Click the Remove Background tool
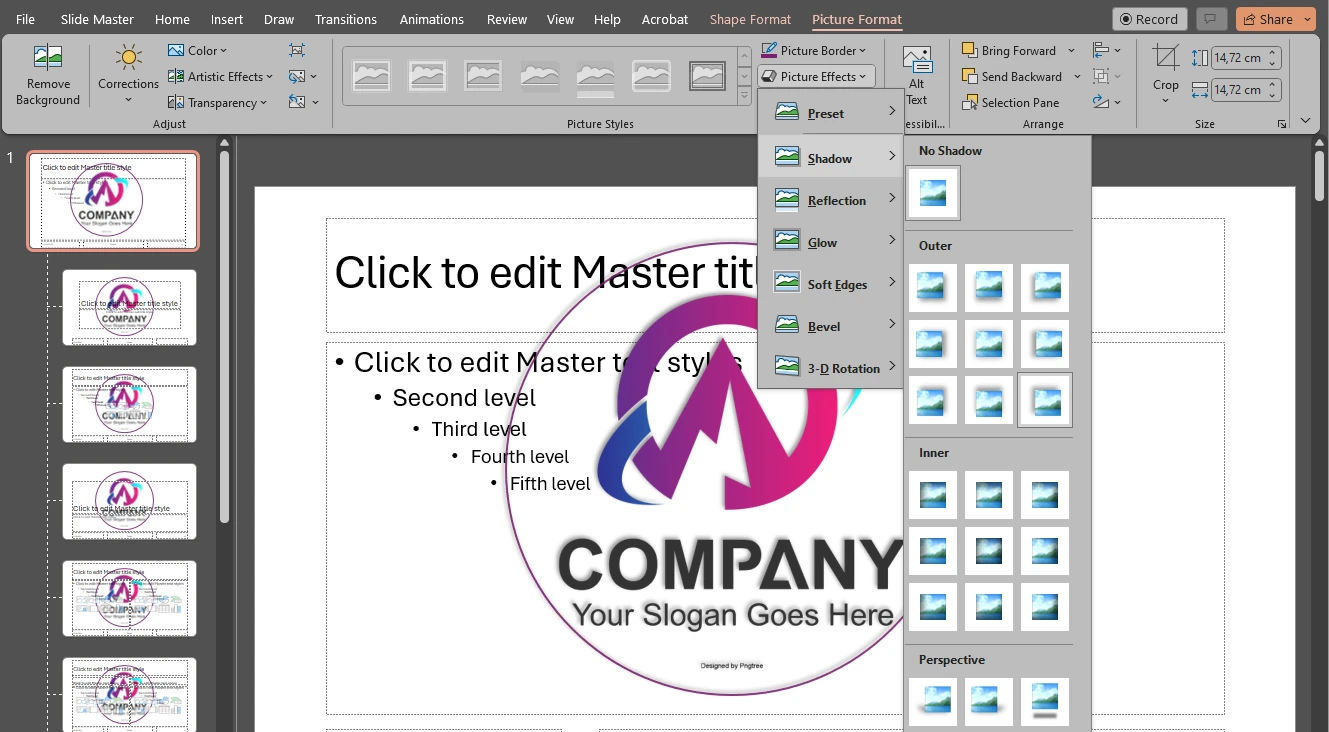Image resolution: width=1329 pixels, height=732 pixels. (x=47, y=74)
